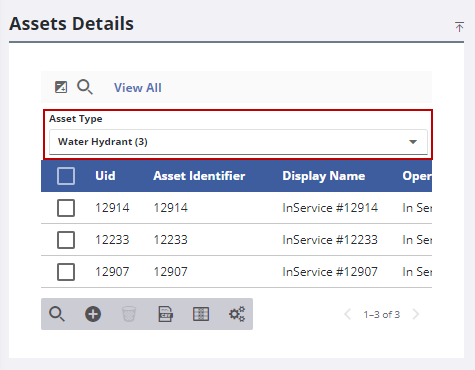Click the delete trash can icon
Viewport: 475px width, 370px height.
(x=129, y=314)
